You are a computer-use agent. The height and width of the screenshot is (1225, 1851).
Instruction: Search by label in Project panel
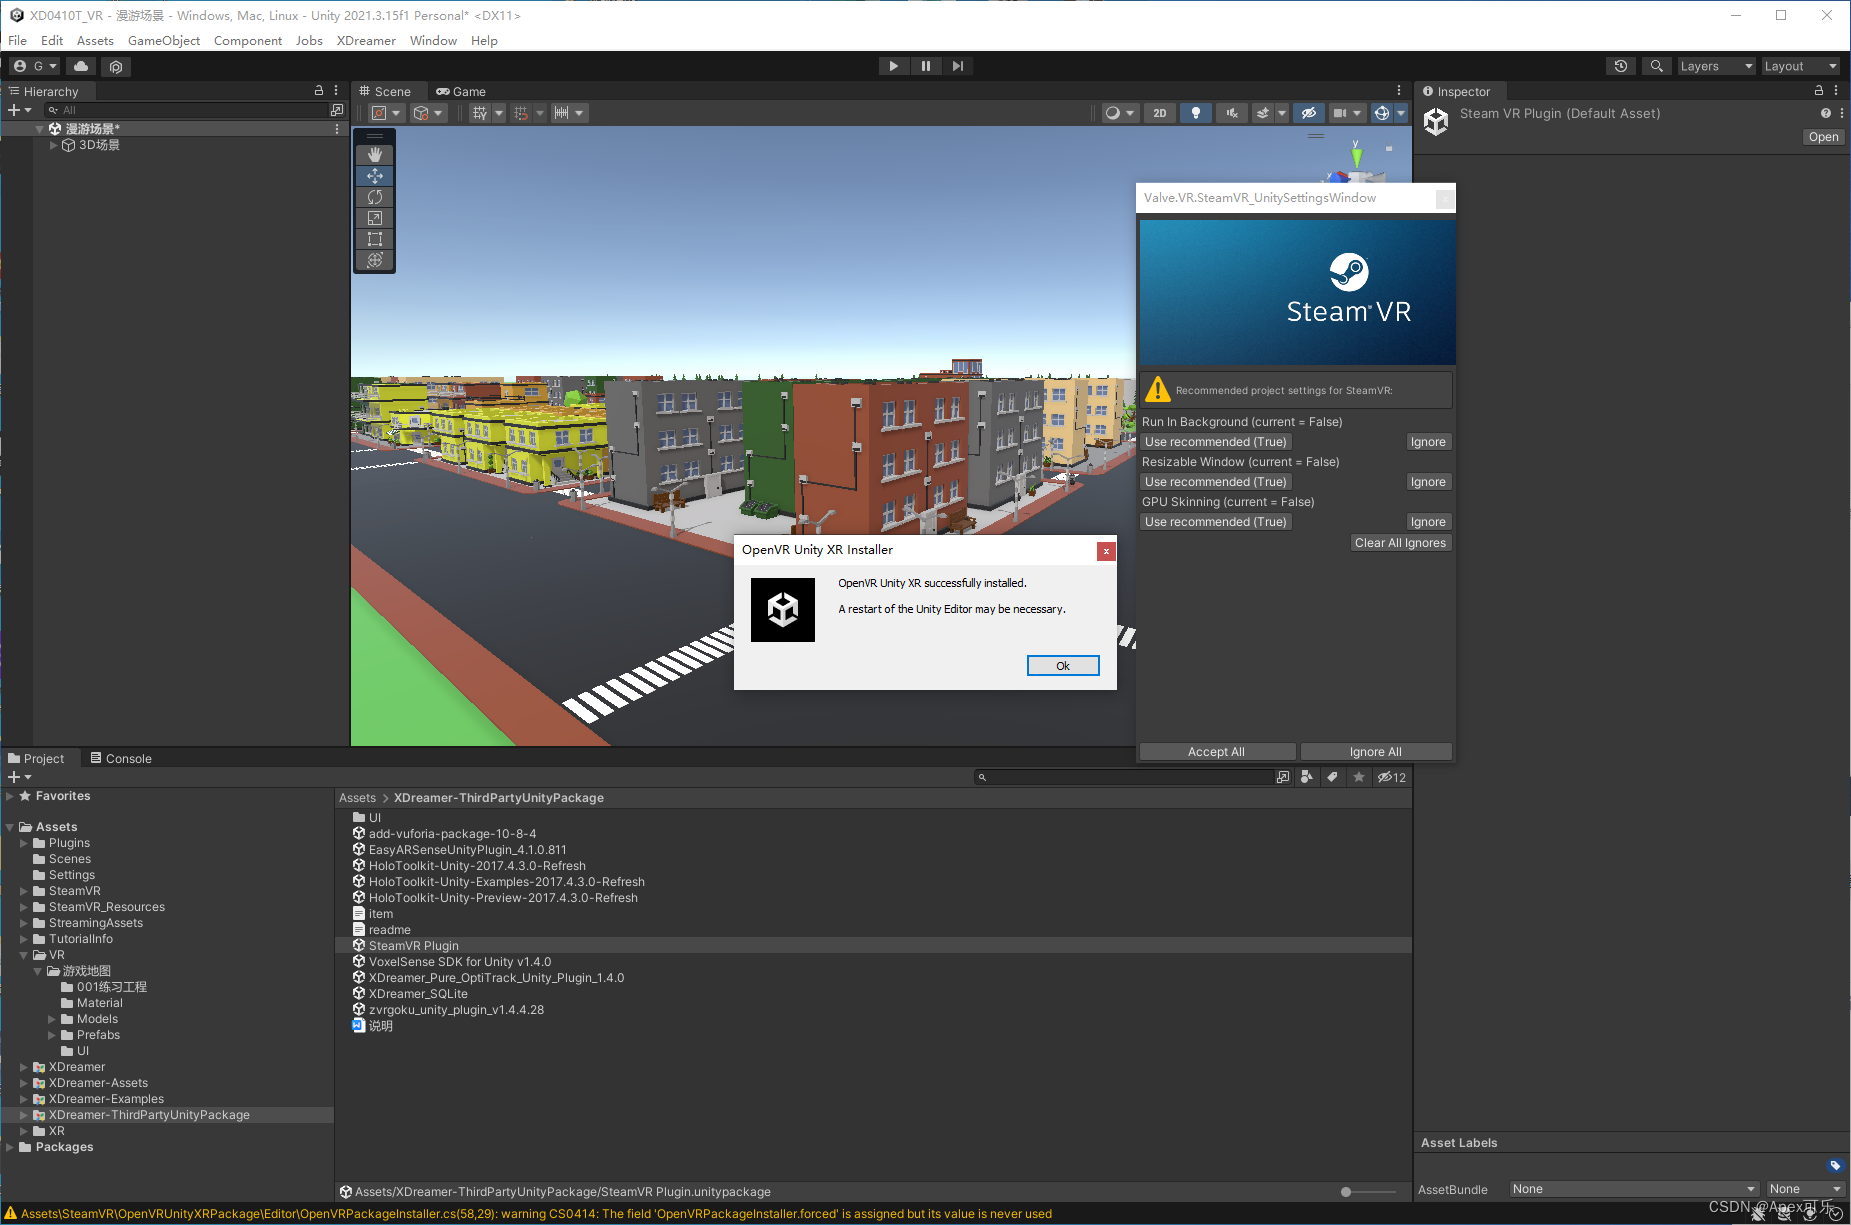pos(1333,777)
